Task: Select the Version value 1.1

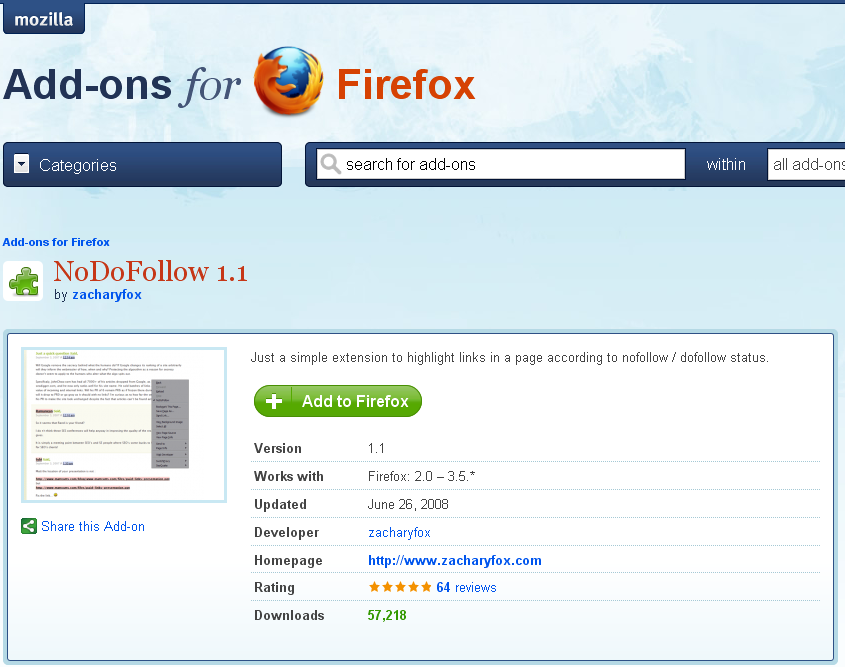Action: (376, 448)
